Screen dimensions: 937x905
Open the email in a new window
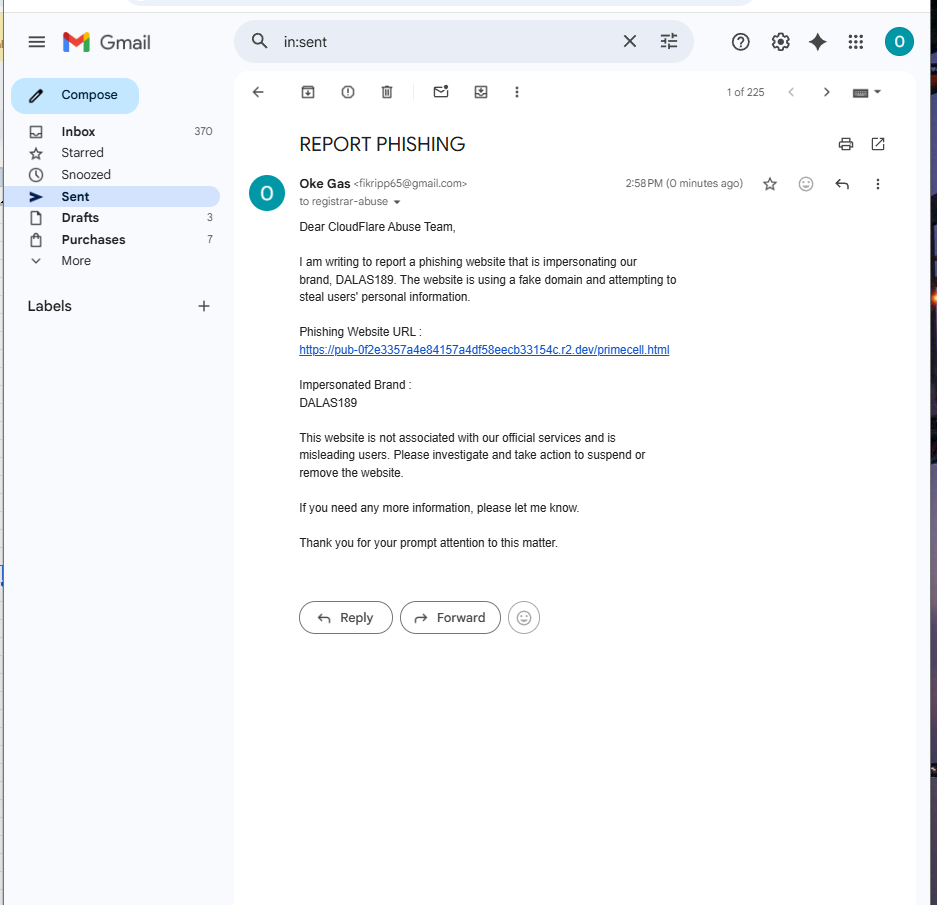(878, 144)
